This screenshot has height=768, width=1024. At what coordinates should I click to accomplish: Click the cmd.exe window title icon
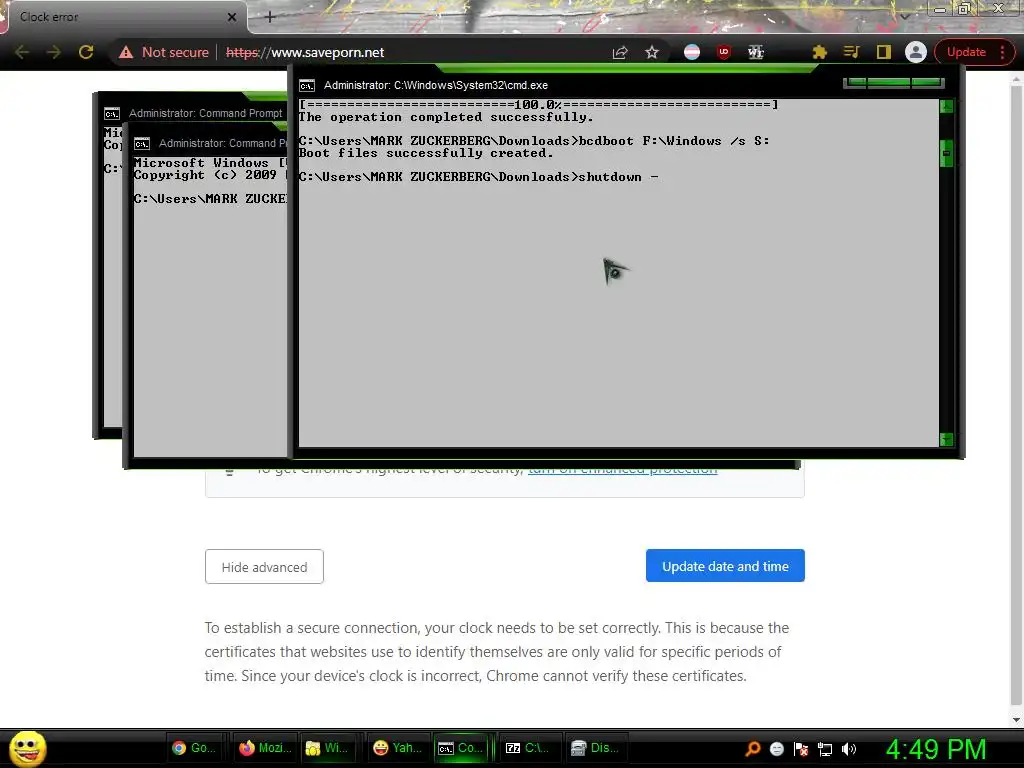307,86
